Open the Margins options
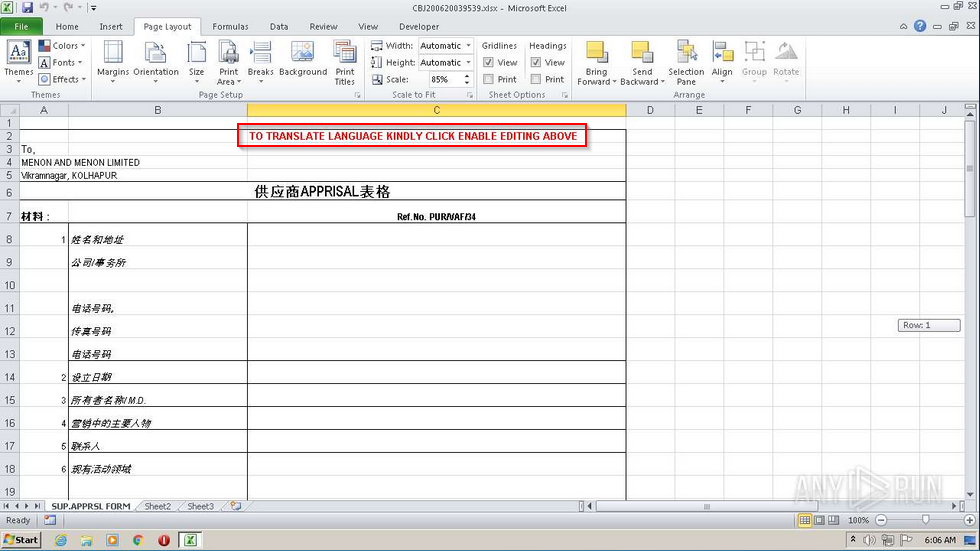Screen dimensions: 980x551 (x=112, y=62)
